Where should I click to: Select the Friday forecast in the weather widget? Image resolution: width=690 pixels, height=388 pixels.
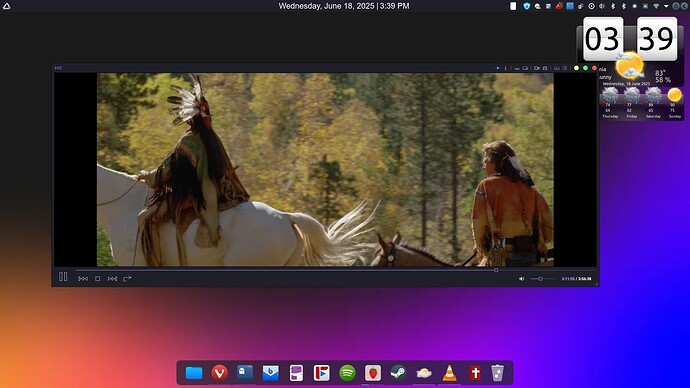click(x=631, y=103)
